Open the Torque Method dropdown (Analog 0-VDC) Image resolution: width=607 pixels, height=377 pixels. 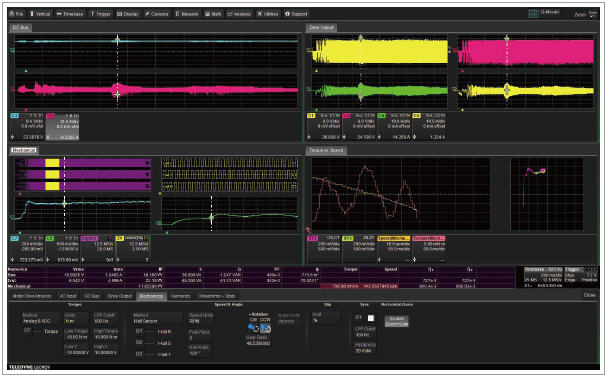point(40,318)
